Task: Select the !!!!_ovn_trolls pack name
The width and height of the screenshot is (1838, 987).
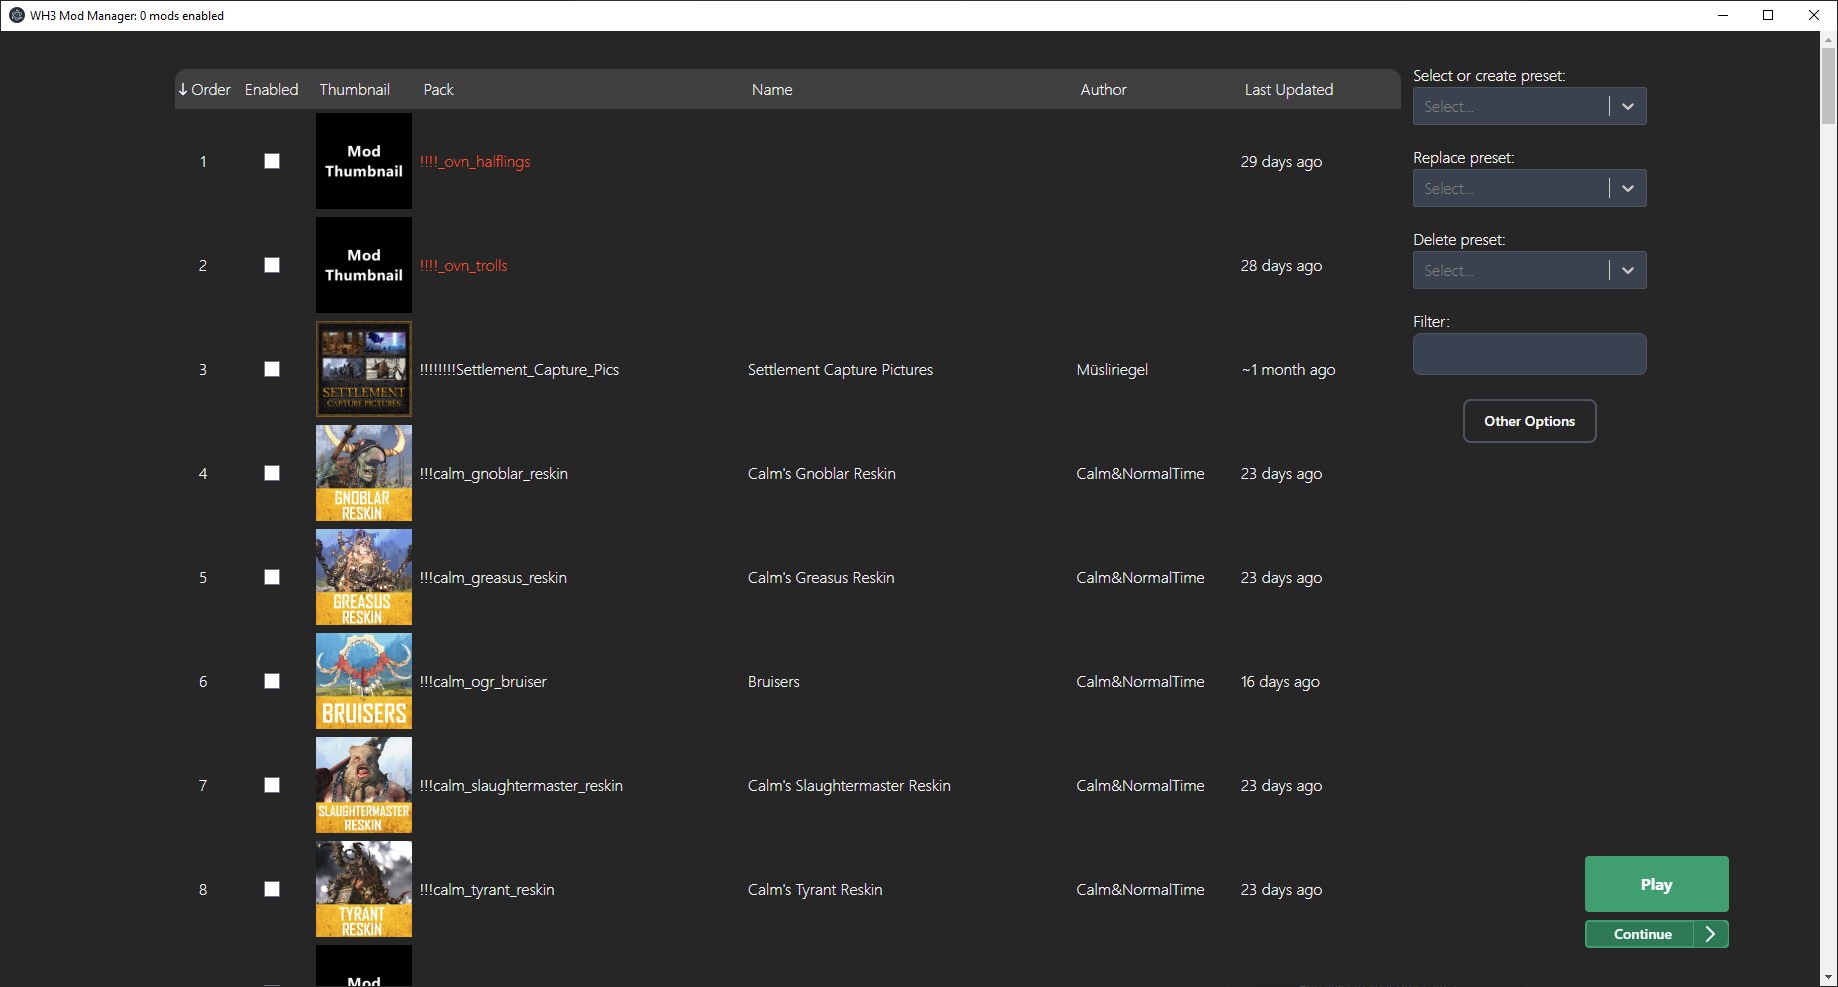Action: pyautogui.click(x=464, y=266)
